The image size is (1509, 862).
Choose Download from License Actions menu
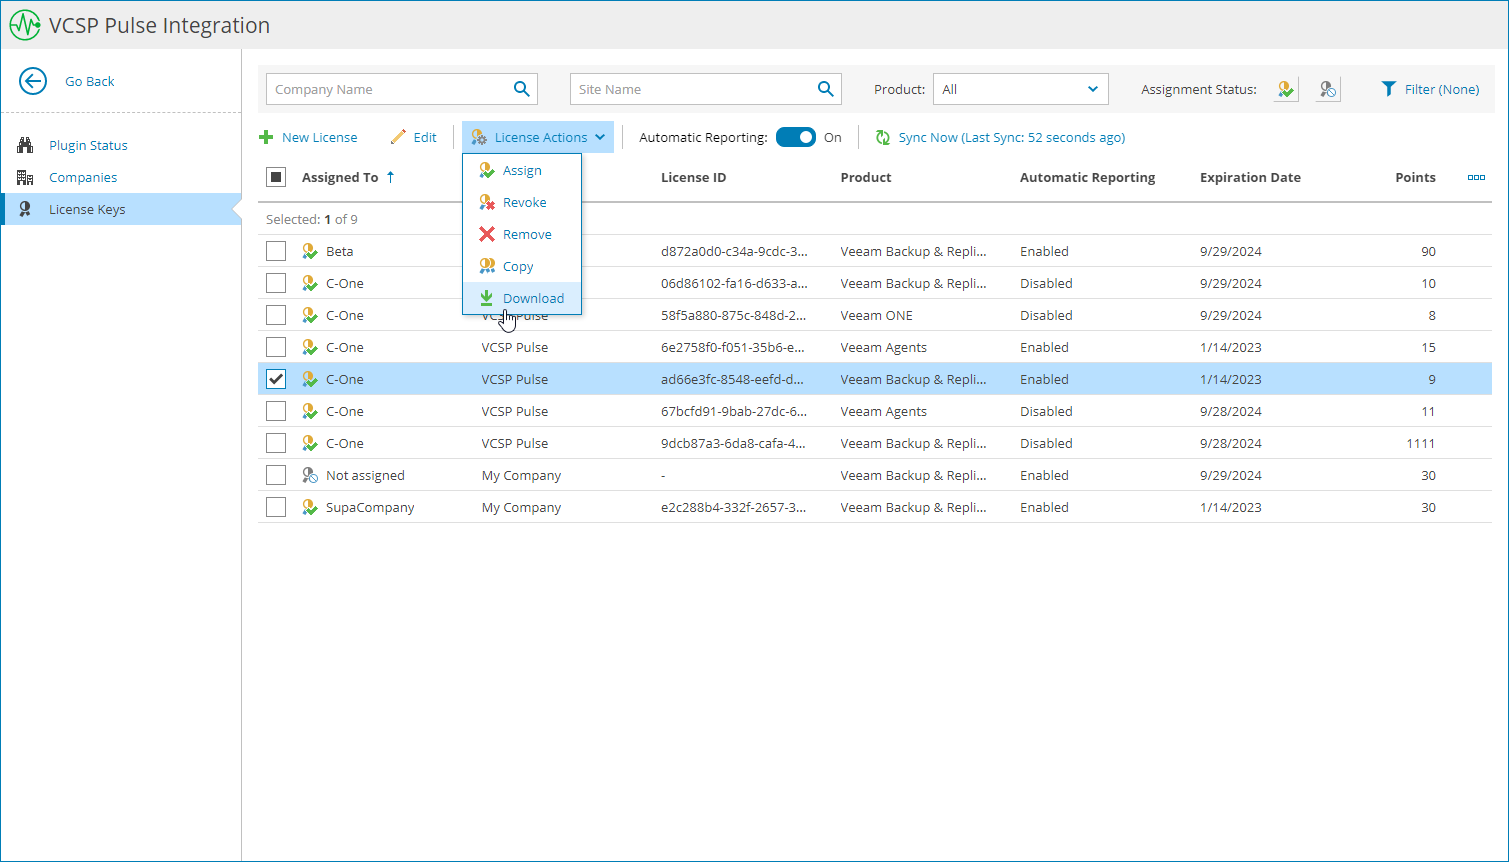pos(522,298)
